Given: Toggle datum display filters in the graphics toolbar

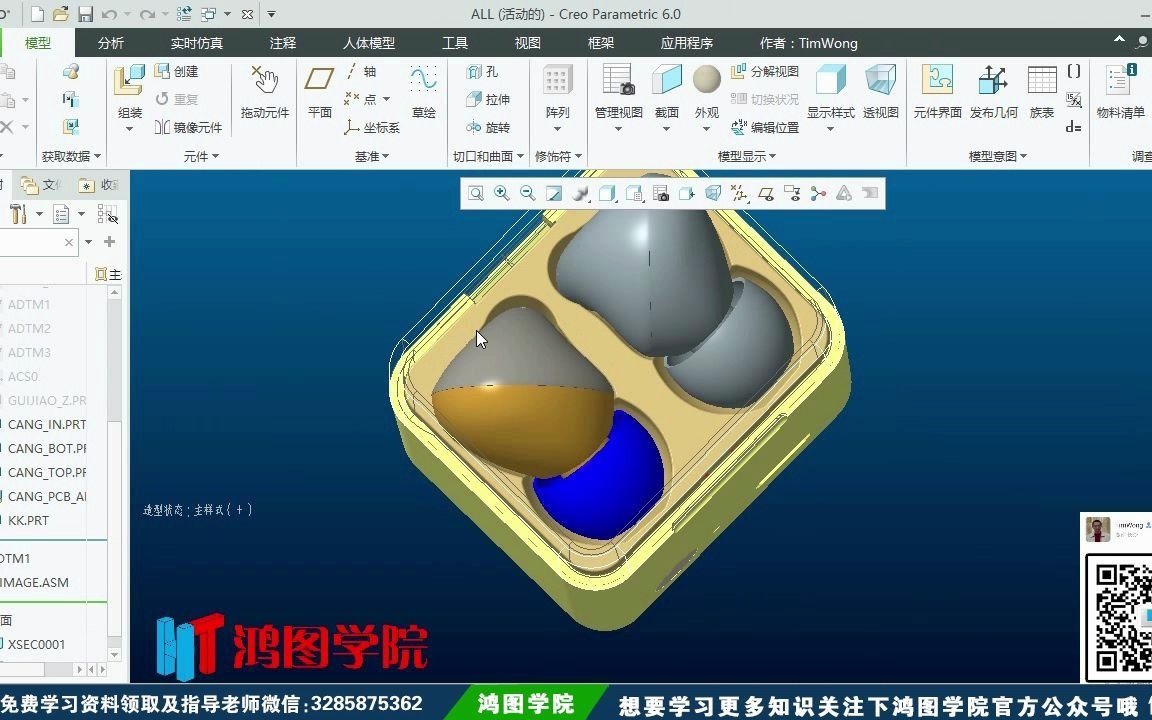Looking at the screenshot, I should pyautogui.click(x=738, y=193).
